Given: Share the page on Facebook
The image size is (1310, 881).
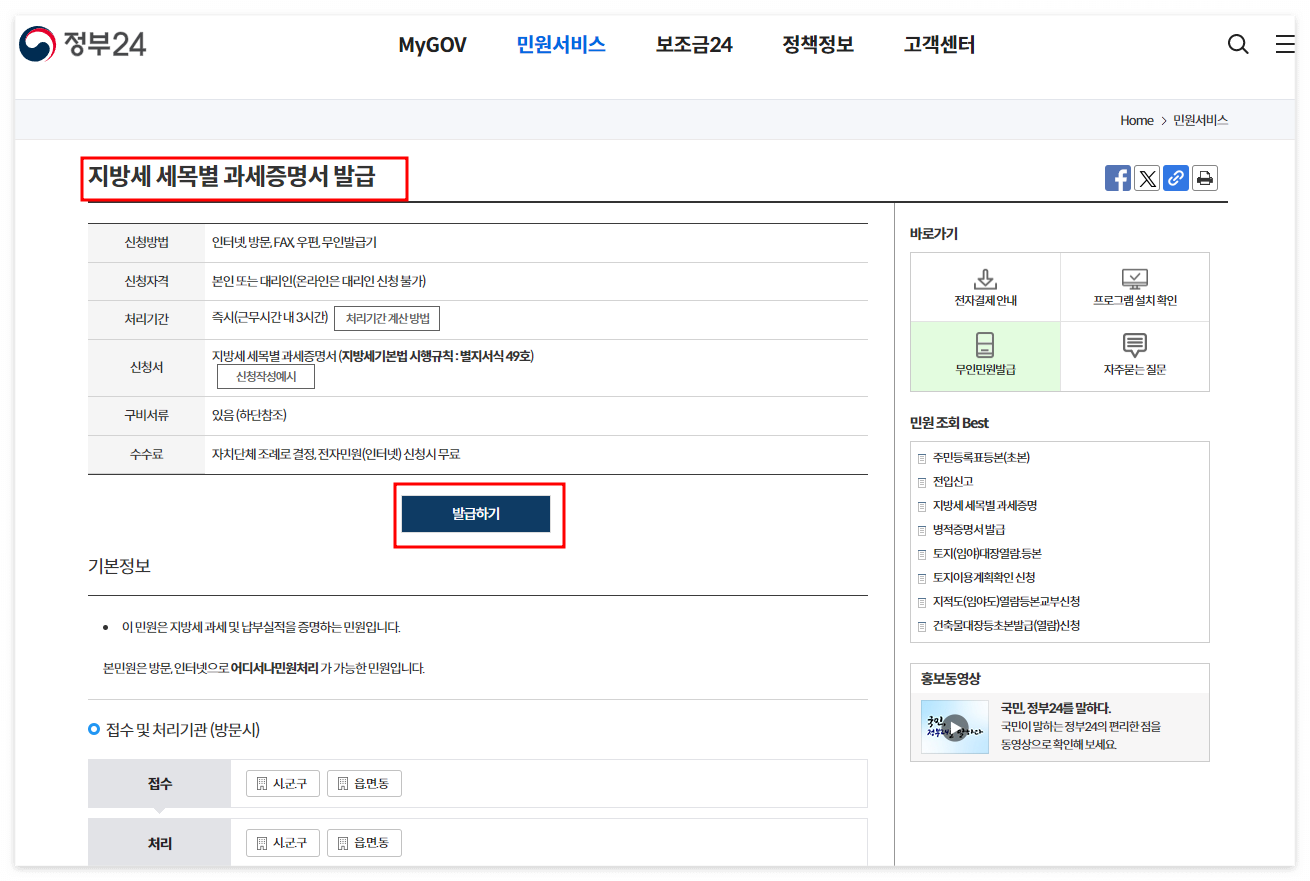Looking at the screenshot, I should (1117, 177).
